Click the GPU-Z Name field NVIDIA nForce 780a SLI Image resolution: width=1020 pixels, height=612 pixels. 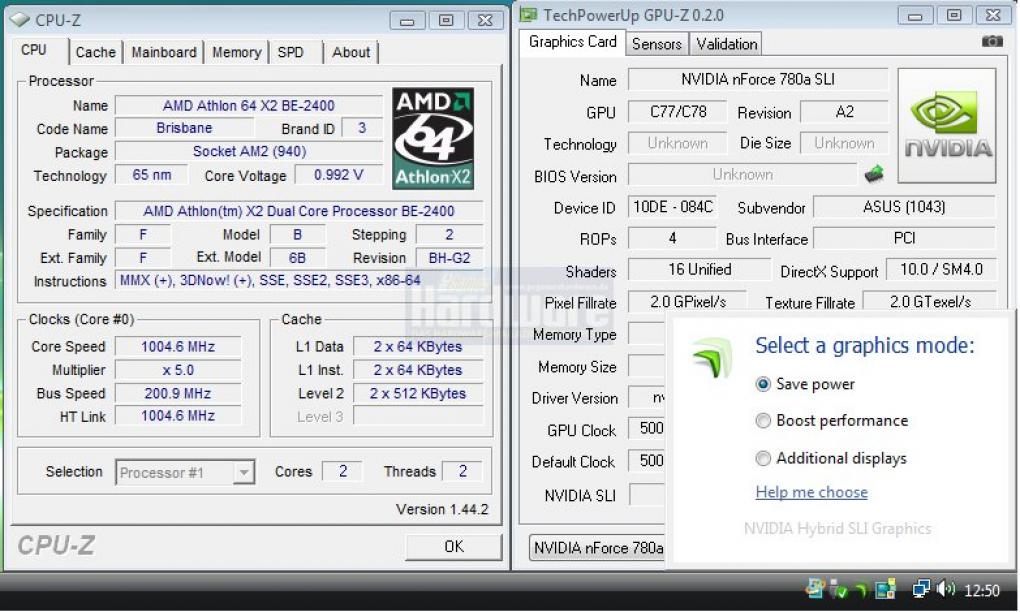coord(757,79)
